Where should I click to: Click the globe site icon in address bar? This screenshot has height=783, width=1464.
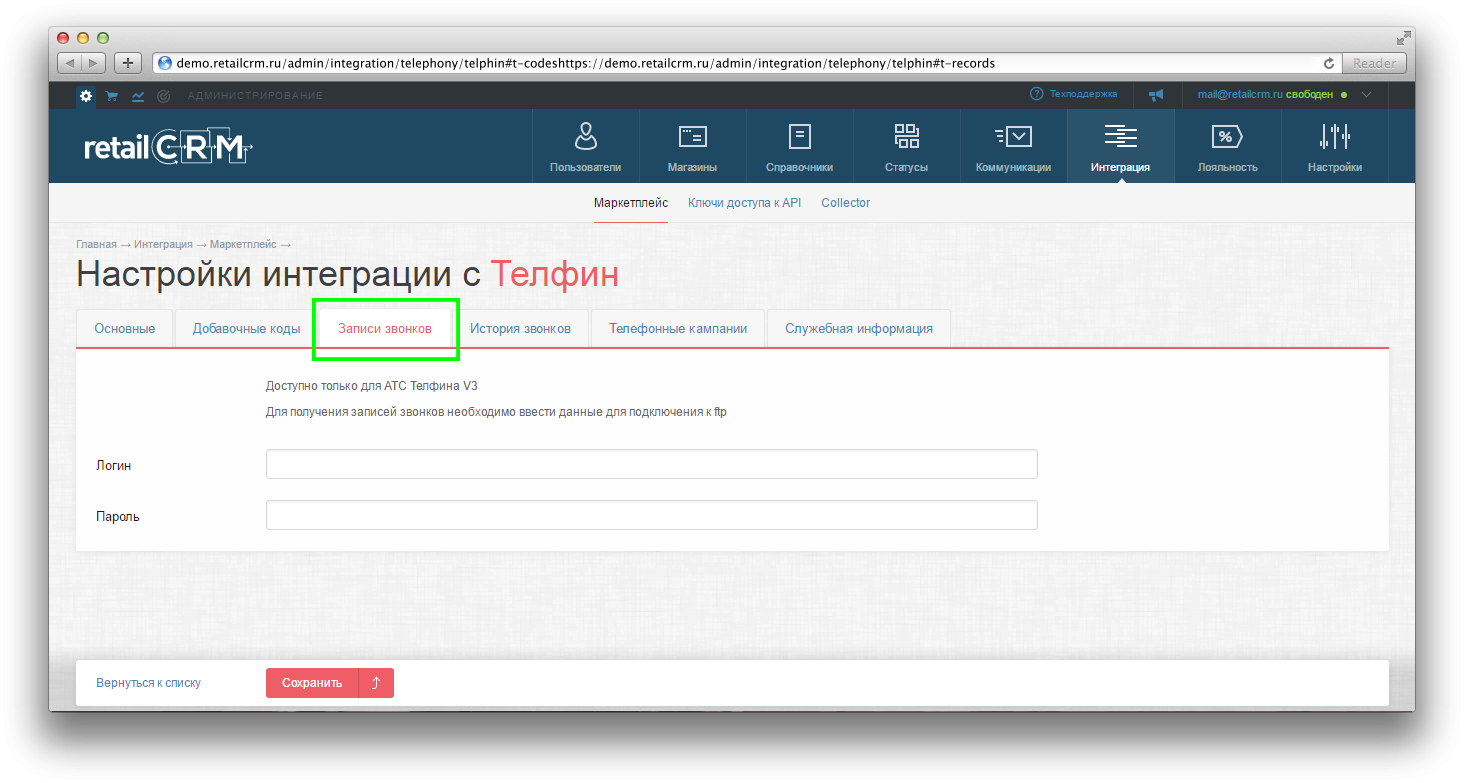165,63
